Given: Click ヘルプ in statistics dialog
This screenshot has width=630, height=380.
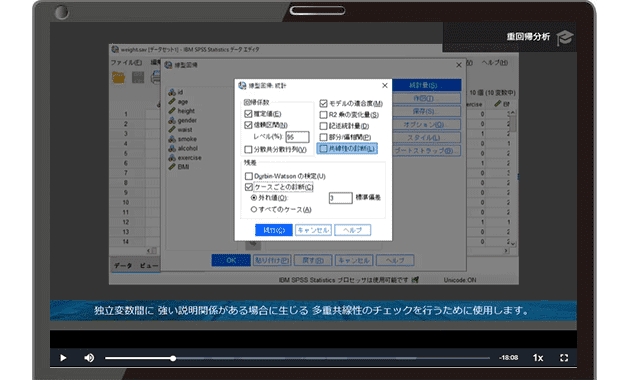Looking at the screenshot, I should [x=352, y=230].
